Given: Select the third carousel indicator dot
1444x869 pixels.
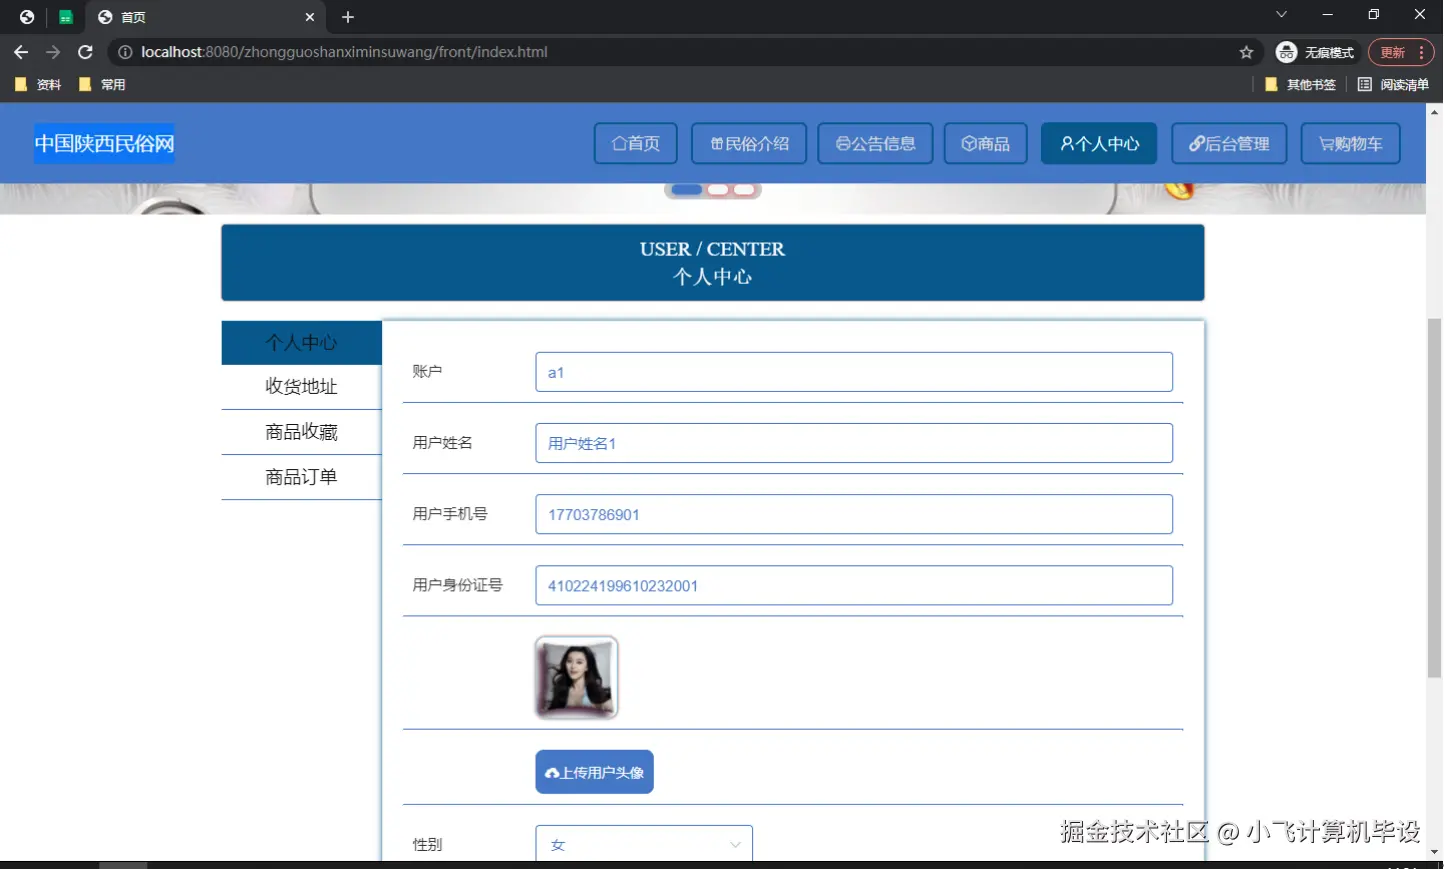Looking at the screenshot, I should click(744, 190).
